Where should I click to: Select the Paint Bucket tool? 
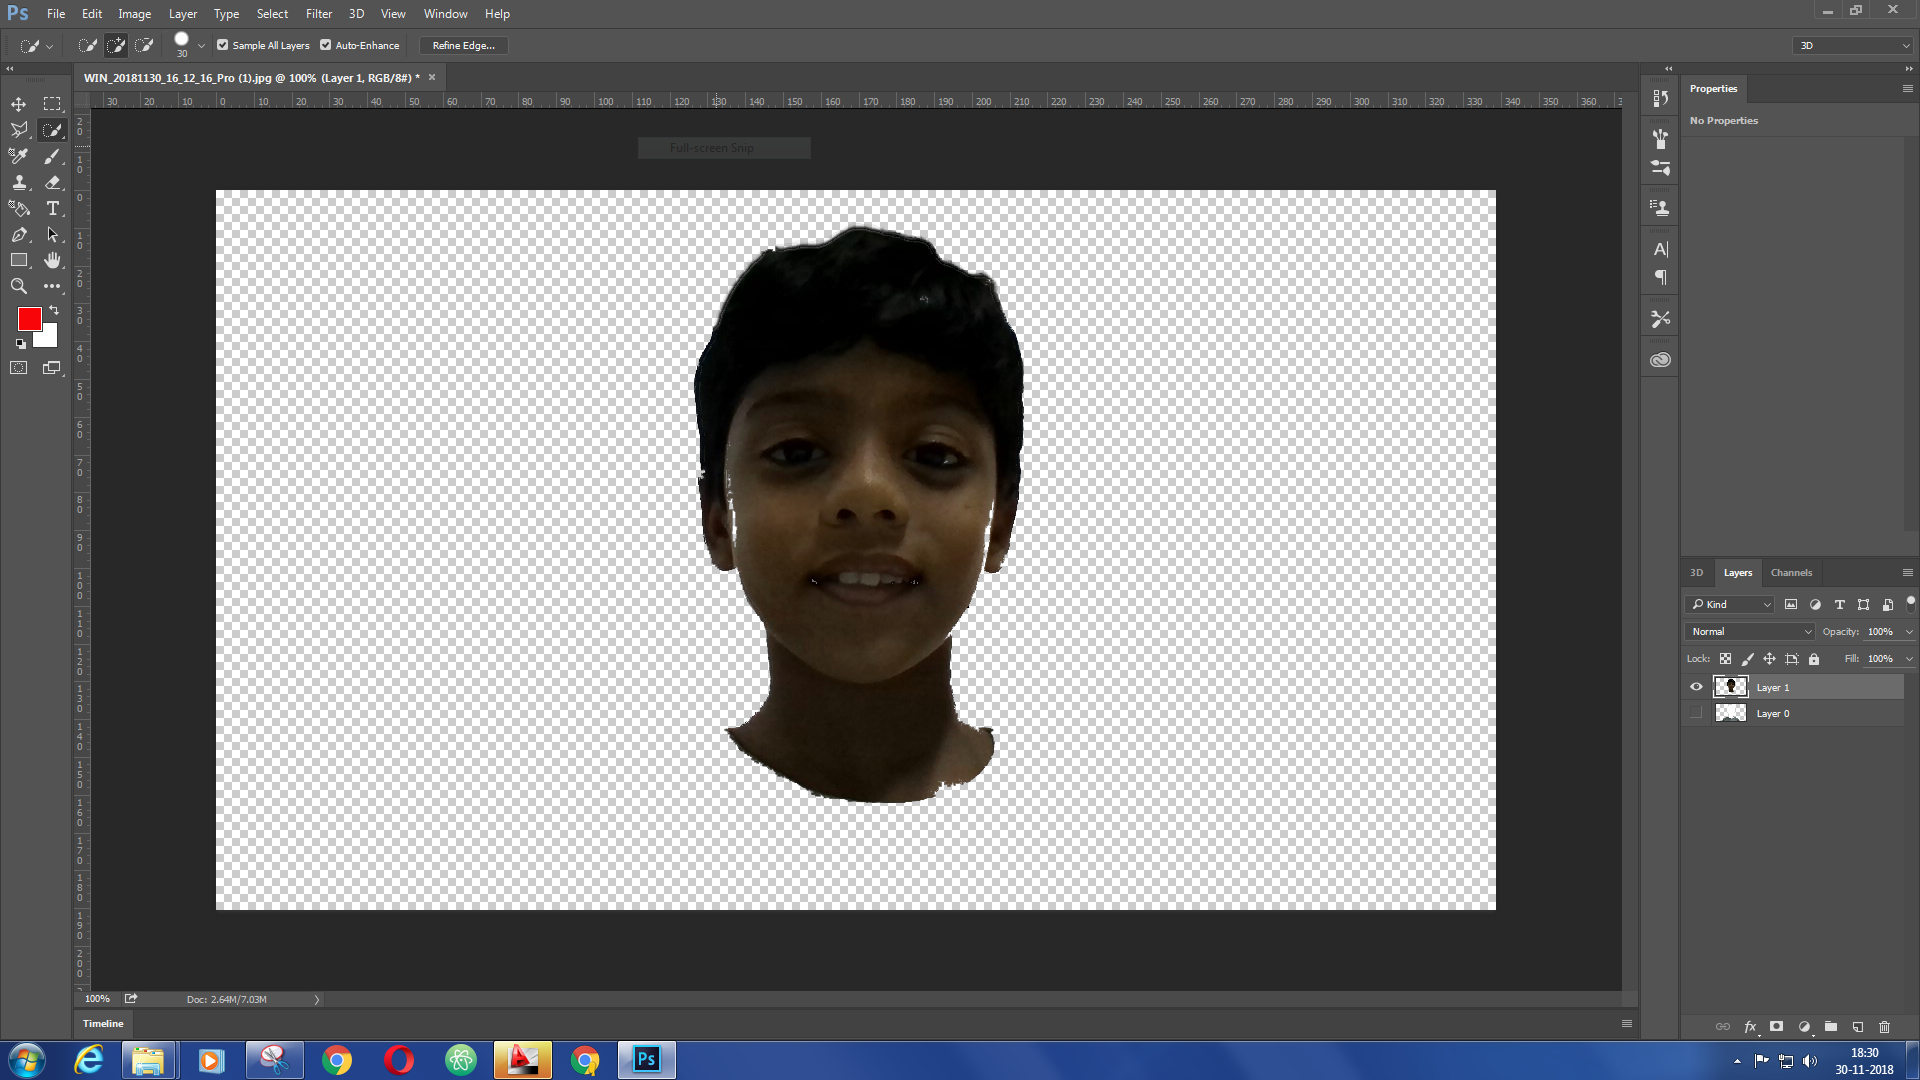tap(19, 208)
